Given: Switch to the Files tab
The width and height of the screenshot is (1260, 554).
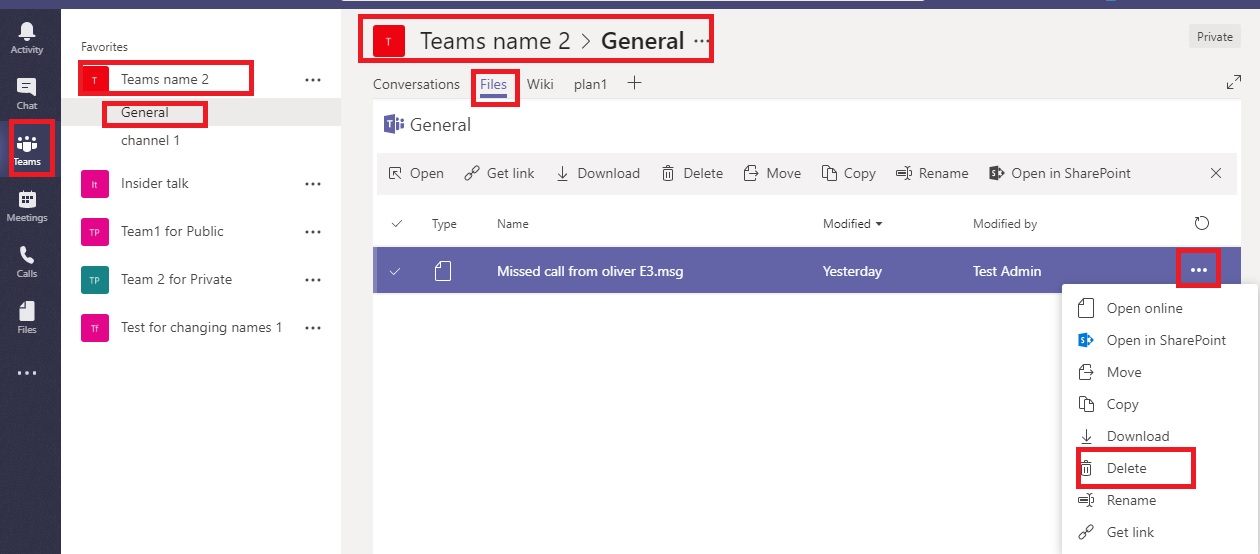Looking at the screenshot, I should 494,86.
